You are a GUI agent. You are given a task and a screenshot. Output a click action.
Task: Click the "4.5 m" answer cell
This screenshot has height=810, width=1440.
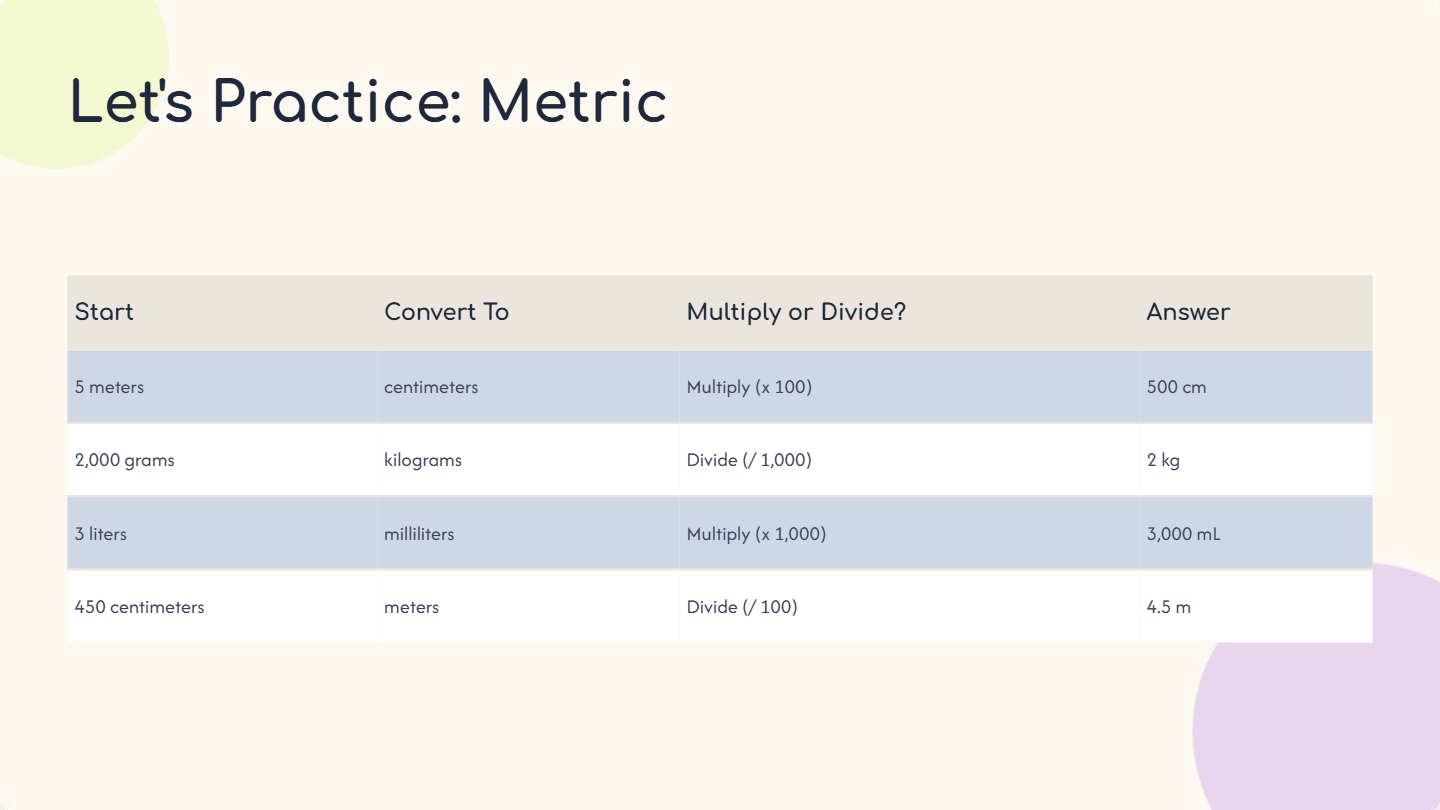[1168, 607]
